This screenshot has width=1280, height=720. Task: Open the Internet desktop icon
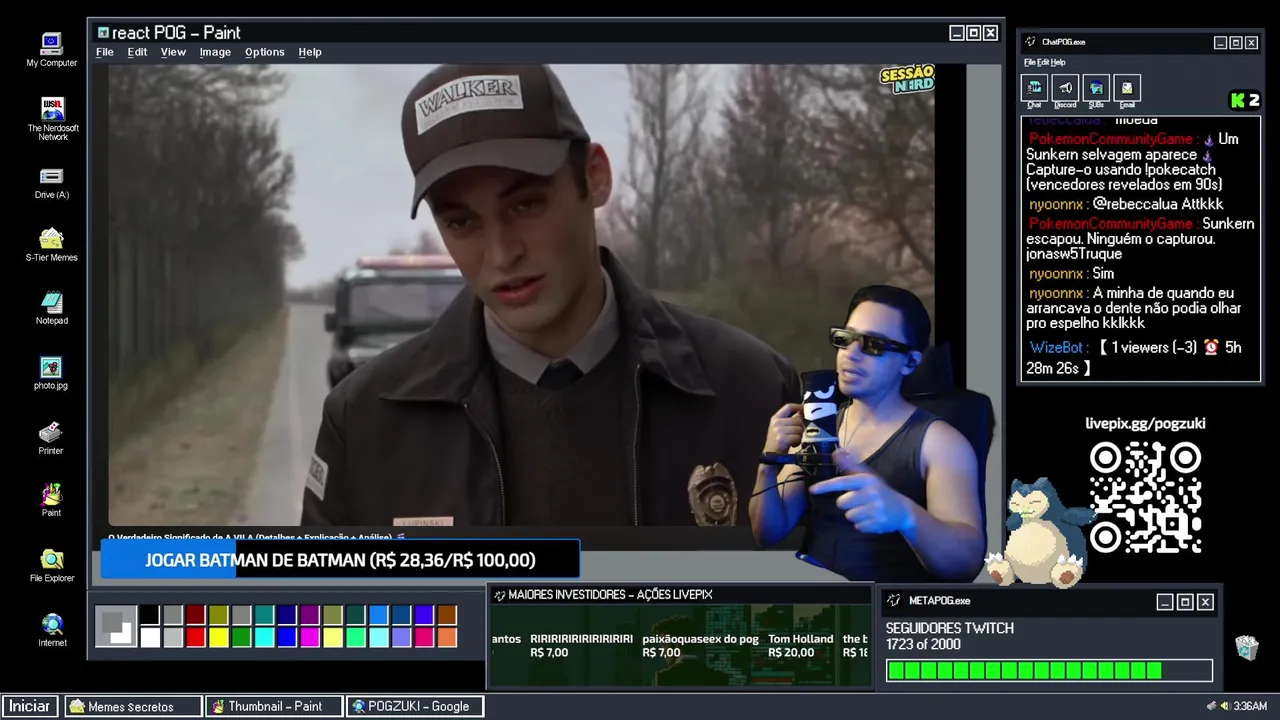[52, 630]
